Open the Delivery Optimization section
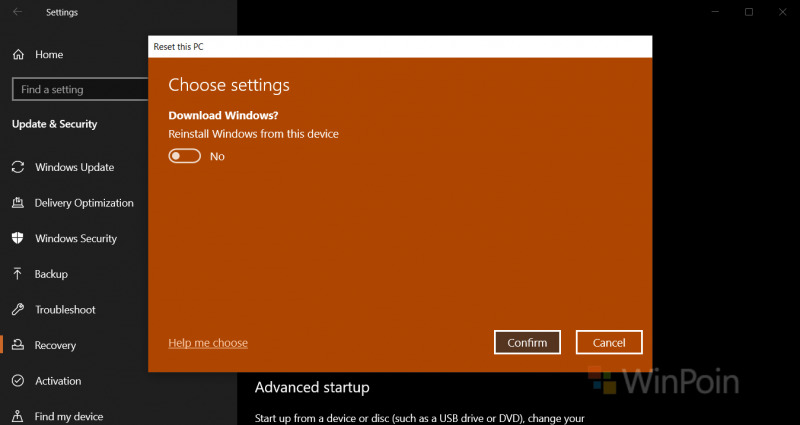The width and height of the screenshot is (800, 425). click(x=84, y=203)
